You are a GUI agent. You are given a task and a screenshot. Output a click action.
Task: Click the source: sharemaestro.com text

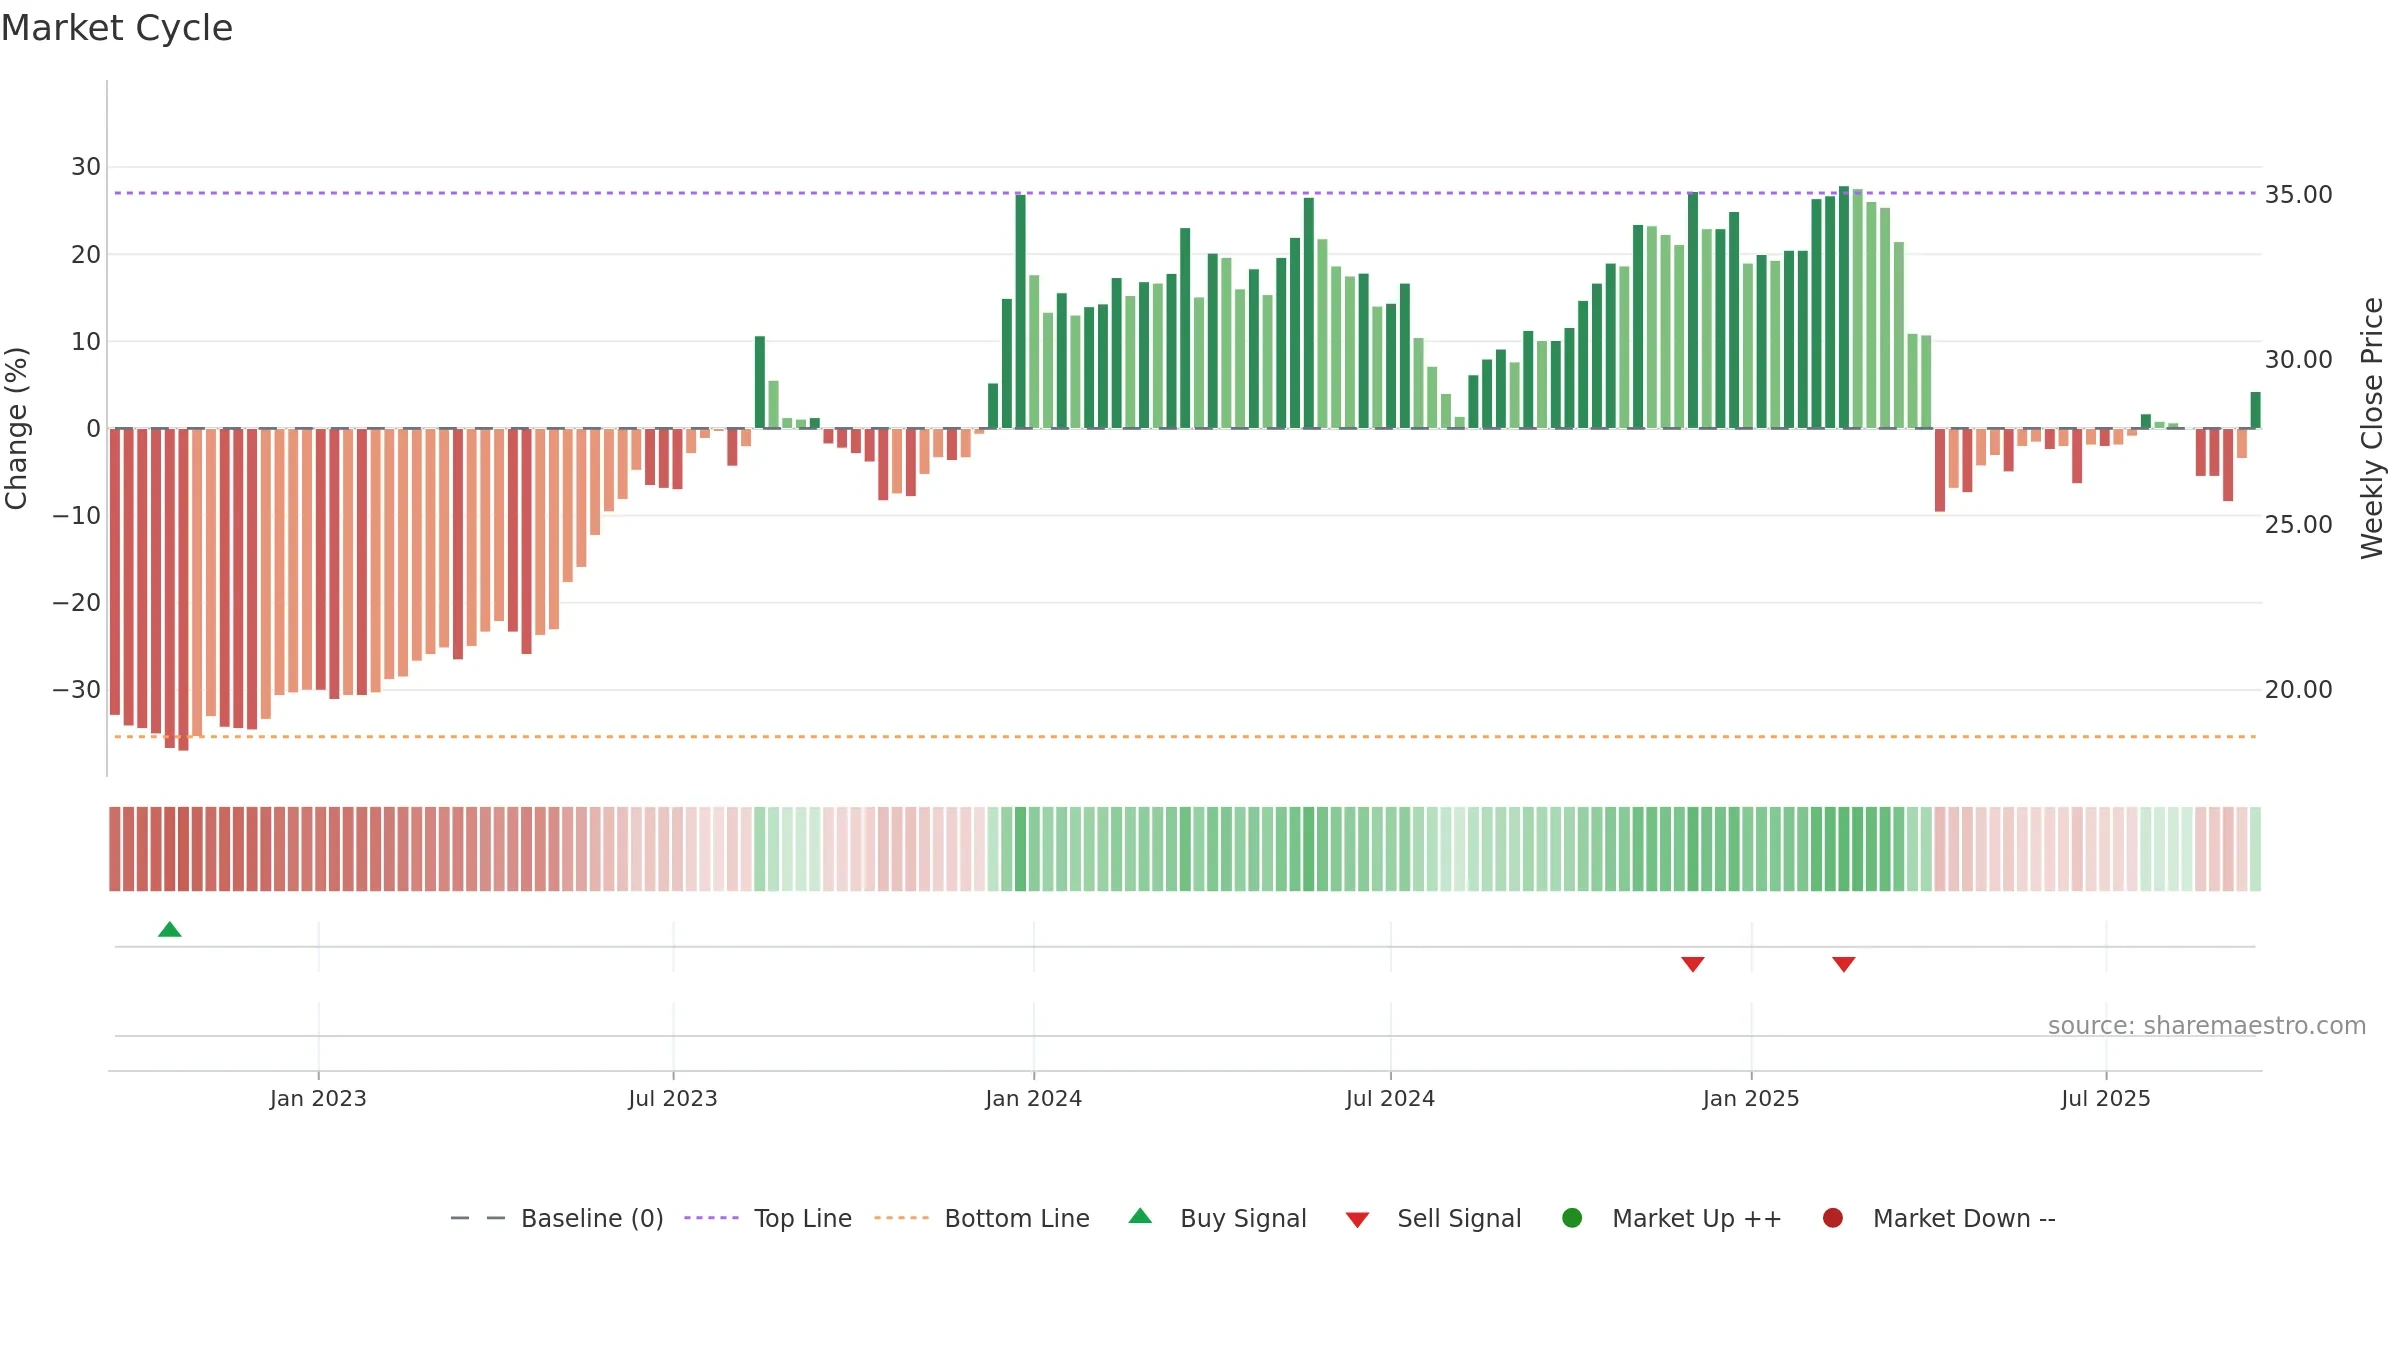[x=2207, y=1026]
